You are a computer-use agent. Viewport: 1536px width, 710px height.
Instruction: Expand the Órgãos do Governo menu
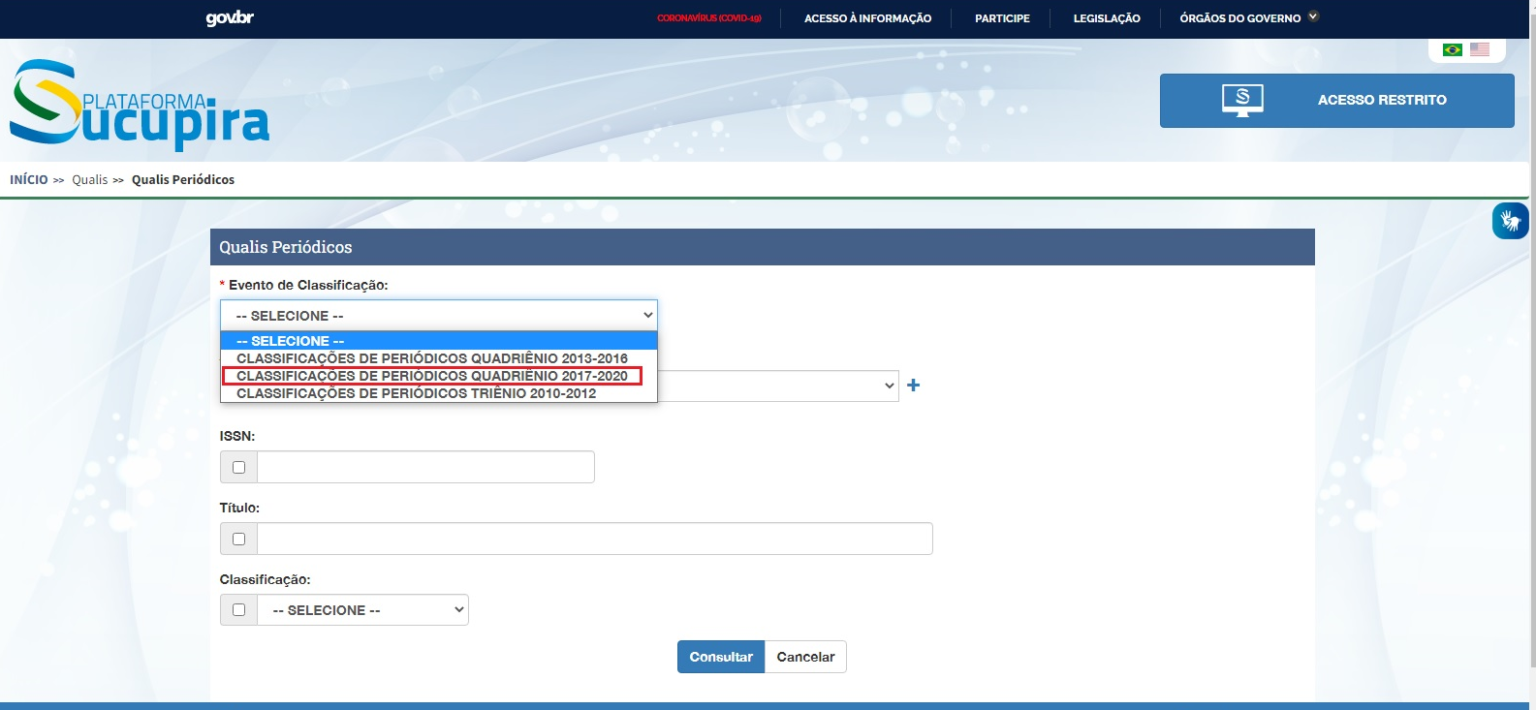(x=1249, y=18)
